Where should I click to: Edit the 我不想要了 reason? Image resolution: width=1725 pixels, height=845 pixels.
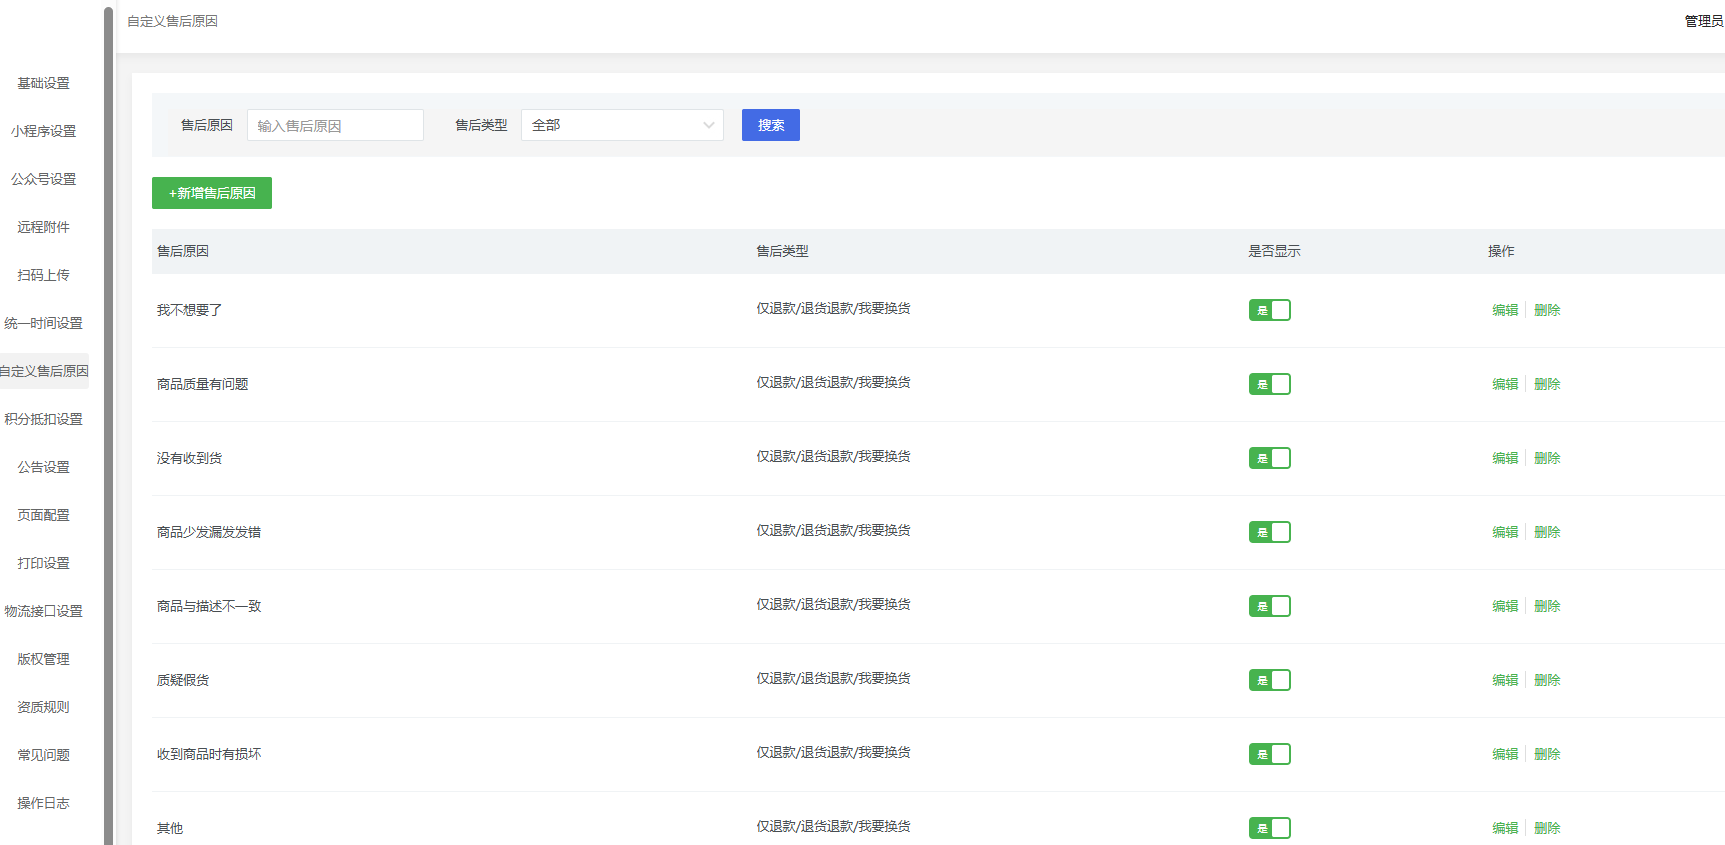point(1505,310)
